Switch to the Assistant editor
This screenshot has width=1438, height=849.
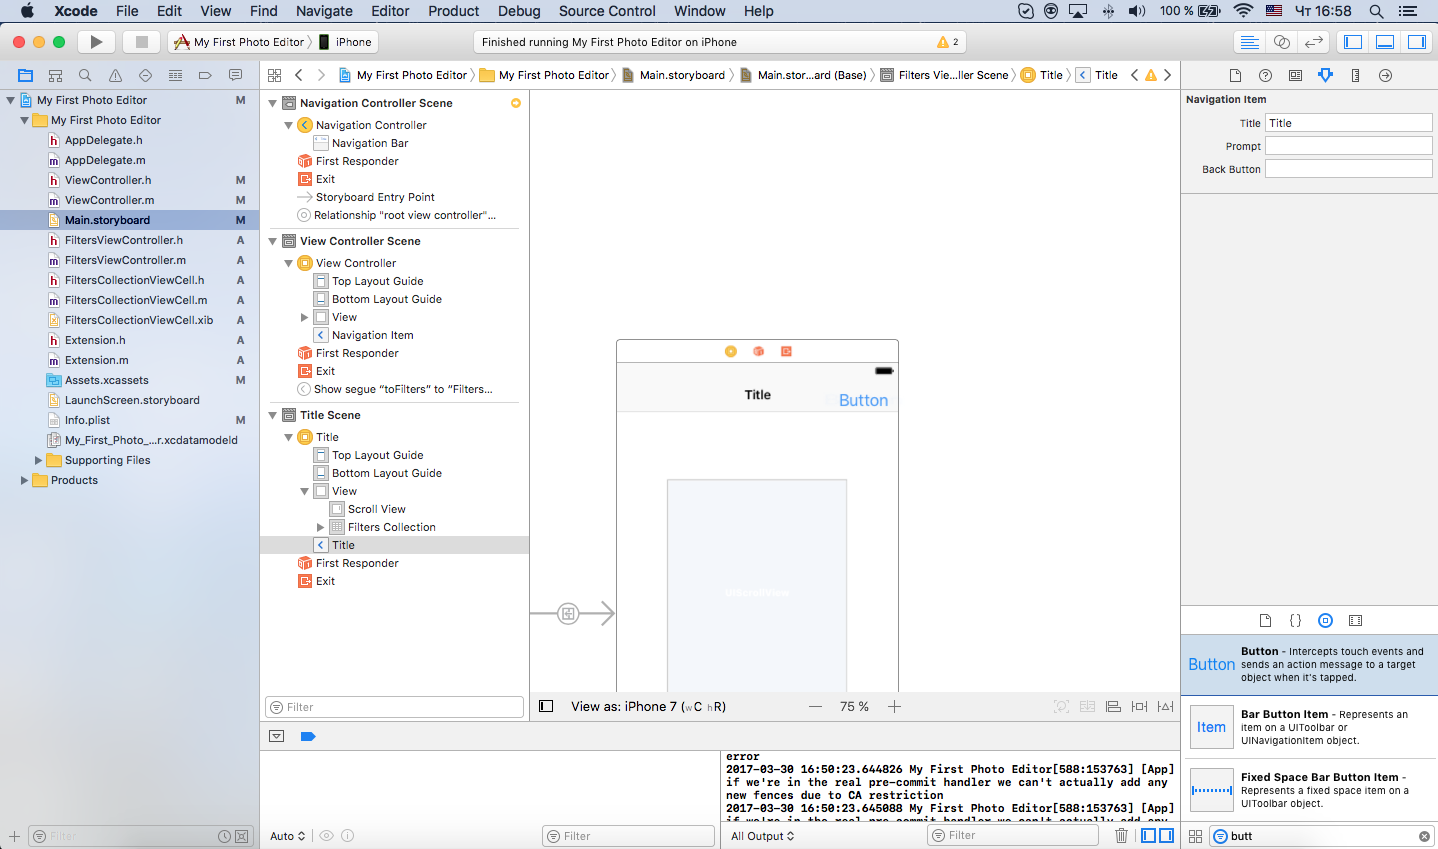[x=1281, y=42]
